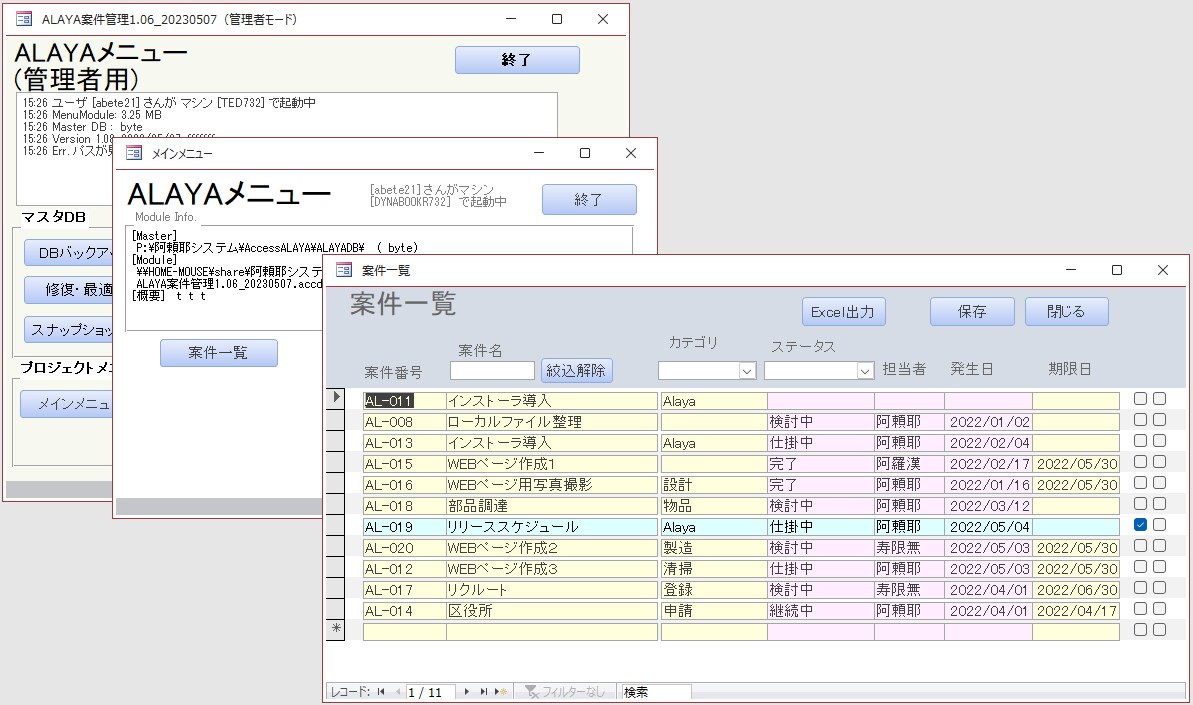Select case name WEBページ用写真撮影
This screenshot has width=1193, height=705.
tap(552, 485)
